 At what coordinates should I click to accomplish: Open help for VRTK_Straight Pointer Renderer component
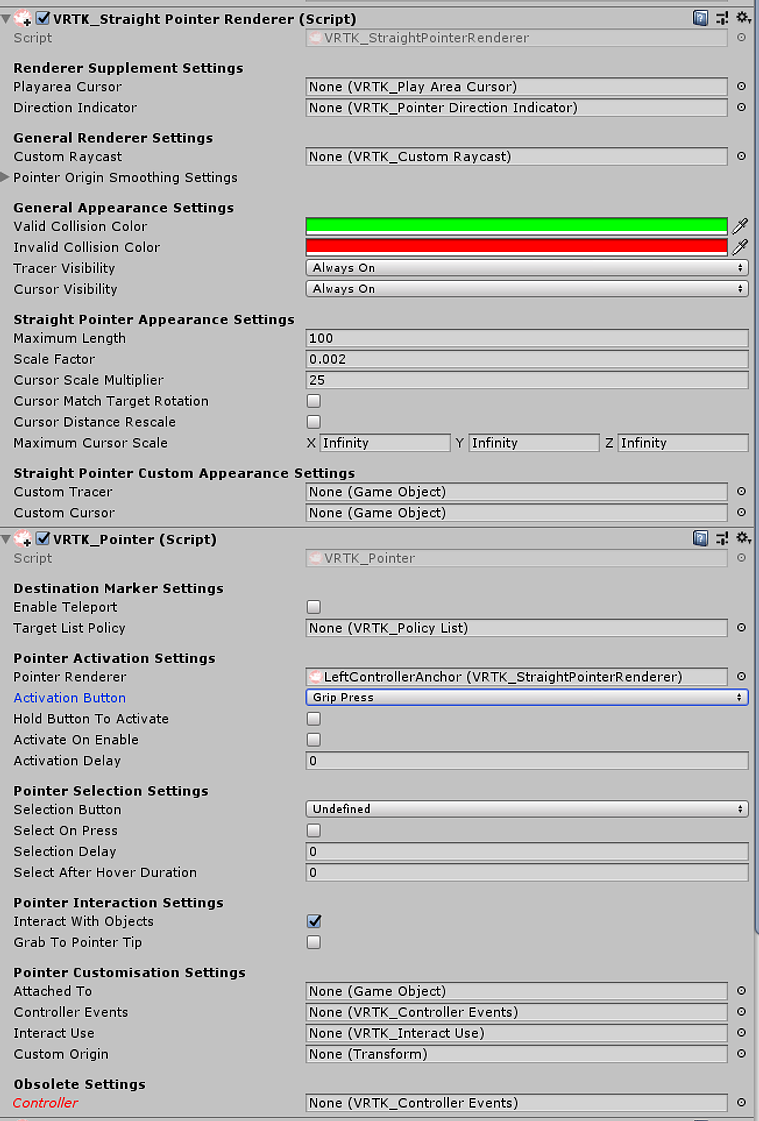[700, 18]
